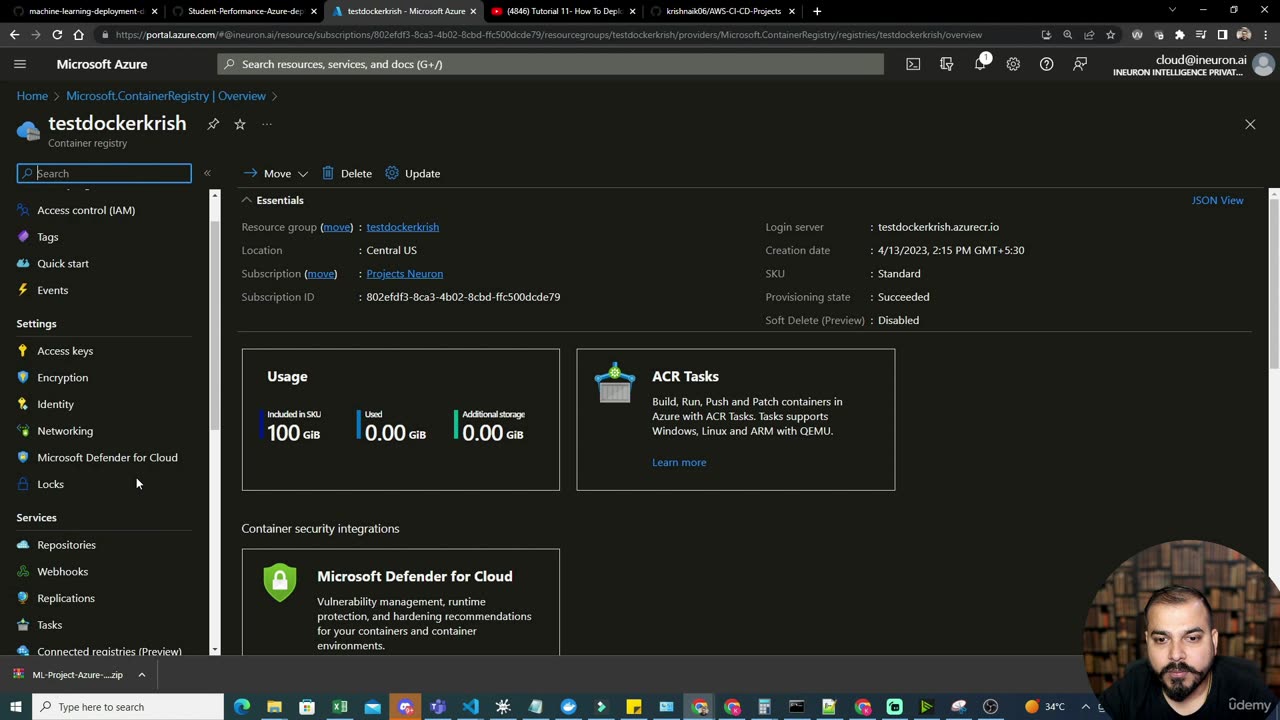This screenshot has height=720, width=1280.
Task: Open Access keys settings
Action: pyautogui.click(x=65, y=351)
